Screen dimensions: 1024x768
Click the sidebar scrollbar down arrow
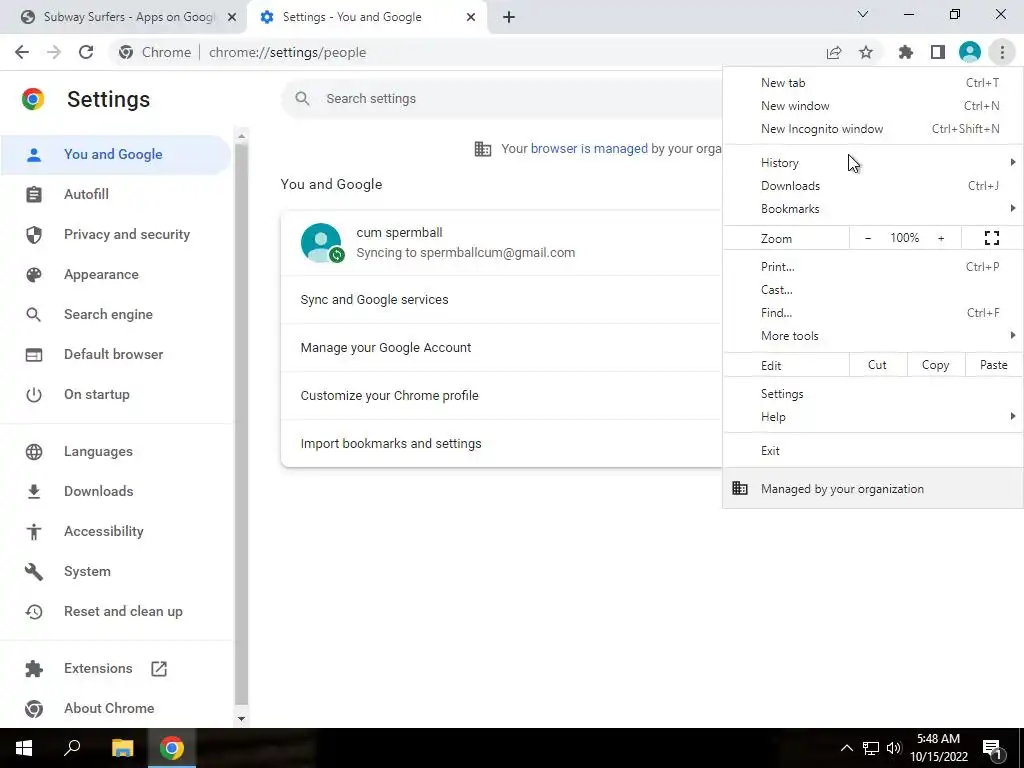click(x=241, y=719)
